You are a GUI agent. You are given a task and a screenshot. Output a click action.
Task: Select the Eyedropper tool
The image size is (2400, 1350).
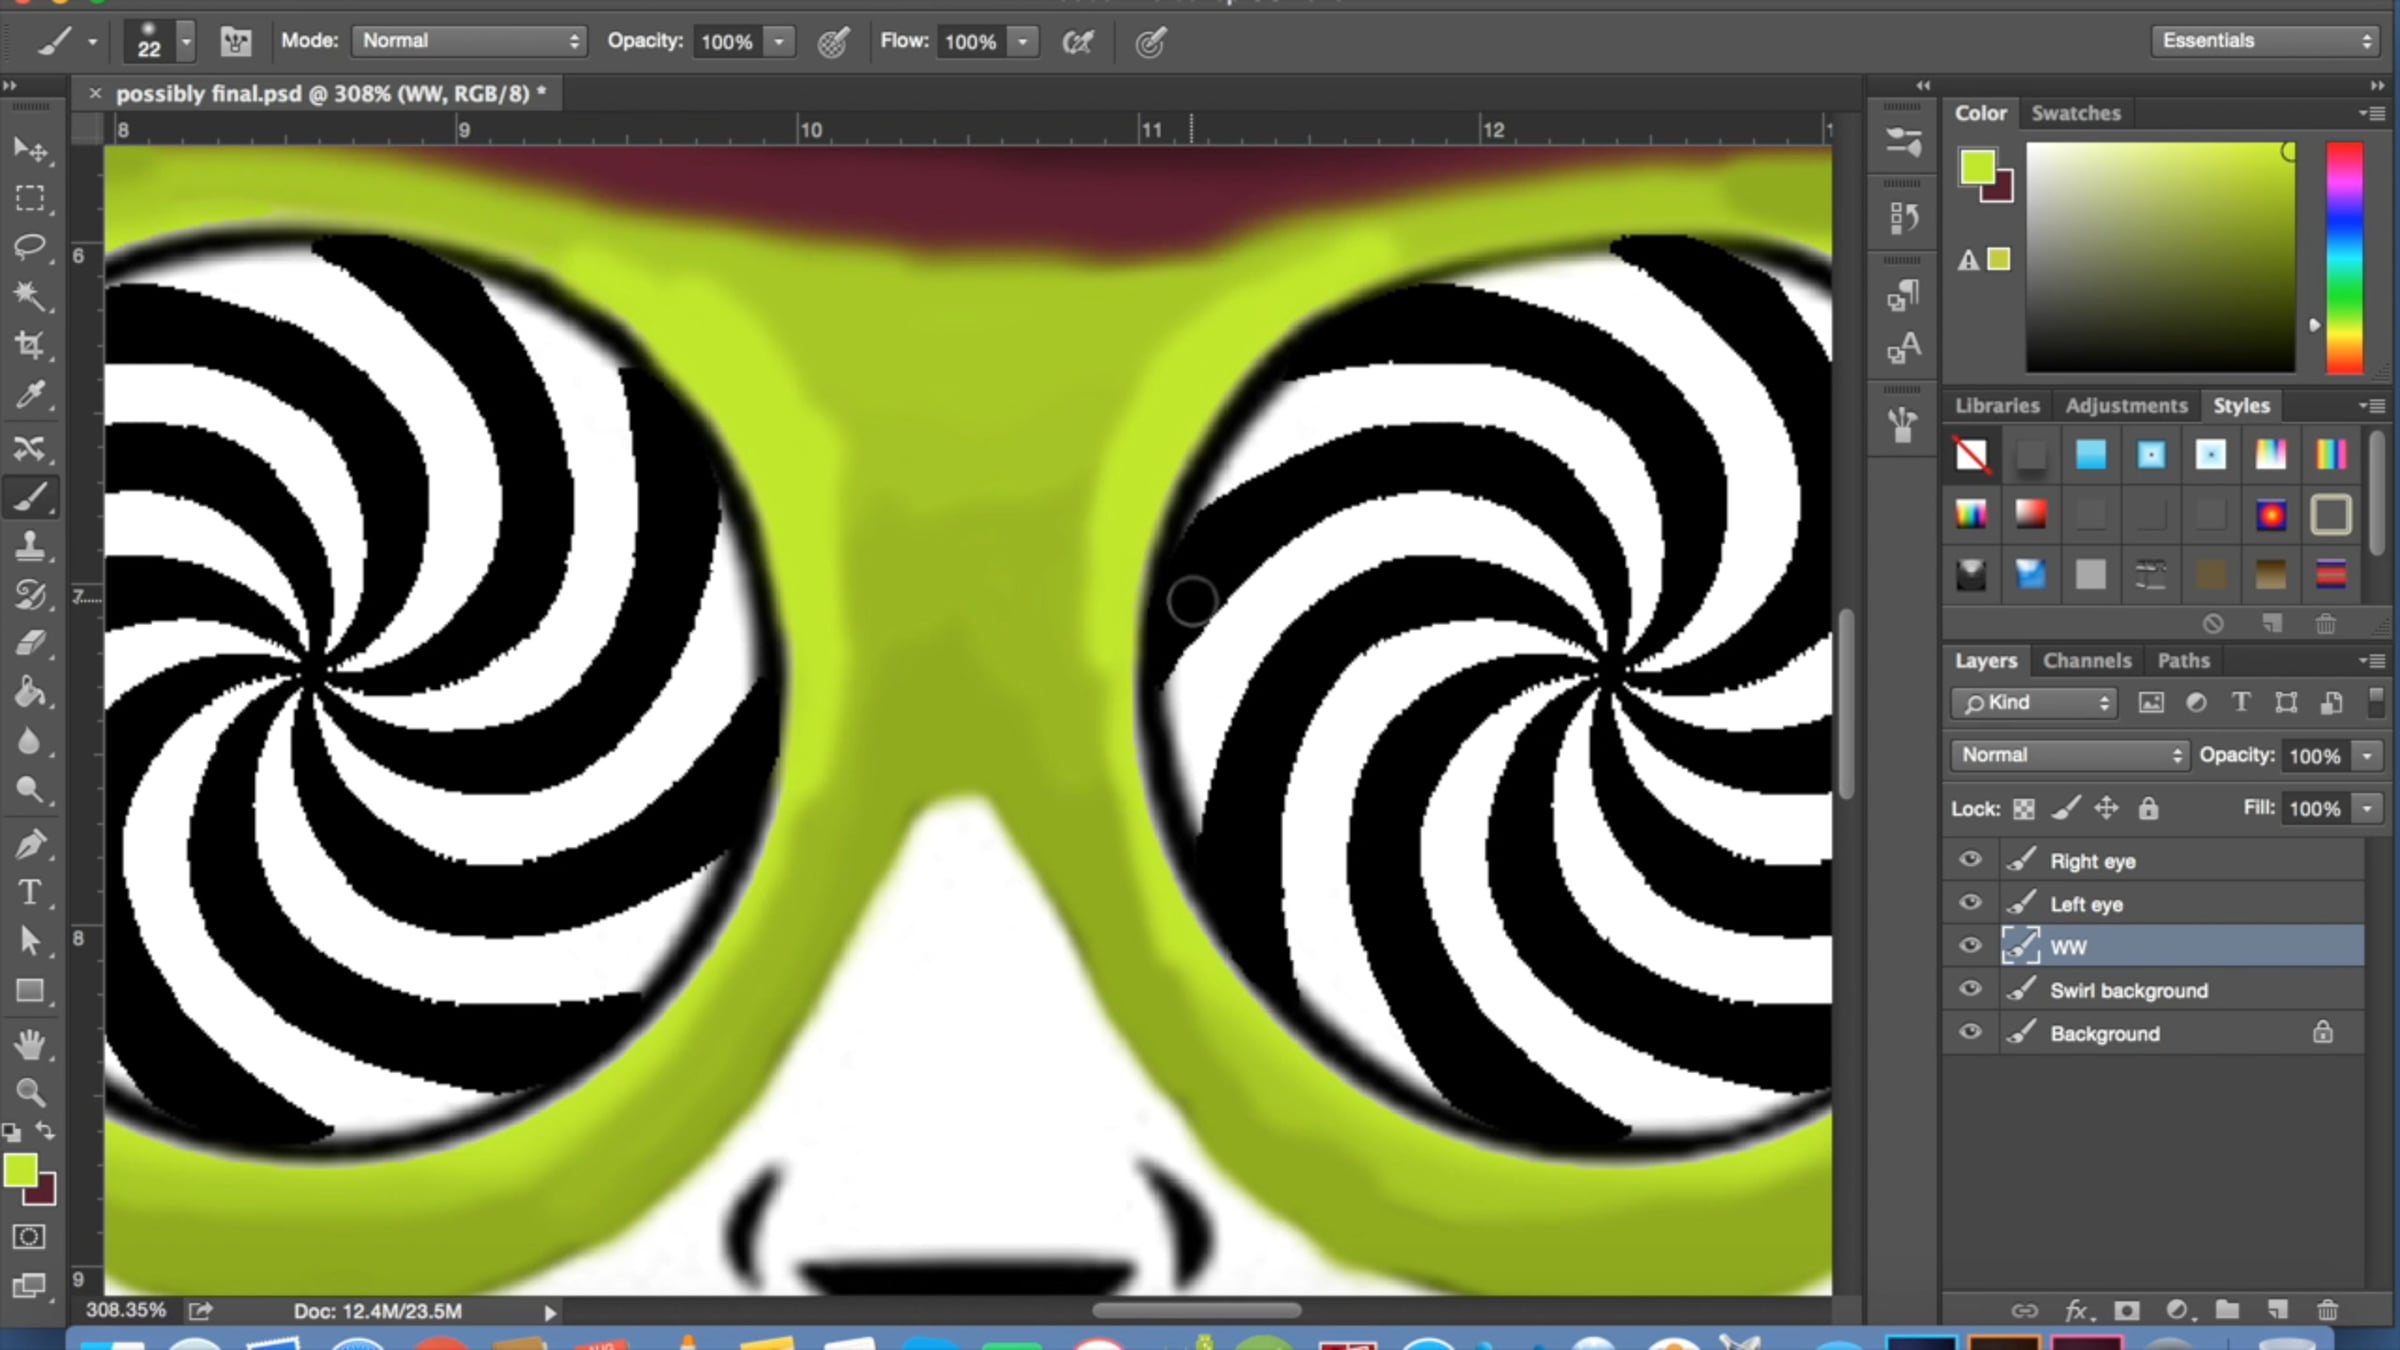(30, 395)
